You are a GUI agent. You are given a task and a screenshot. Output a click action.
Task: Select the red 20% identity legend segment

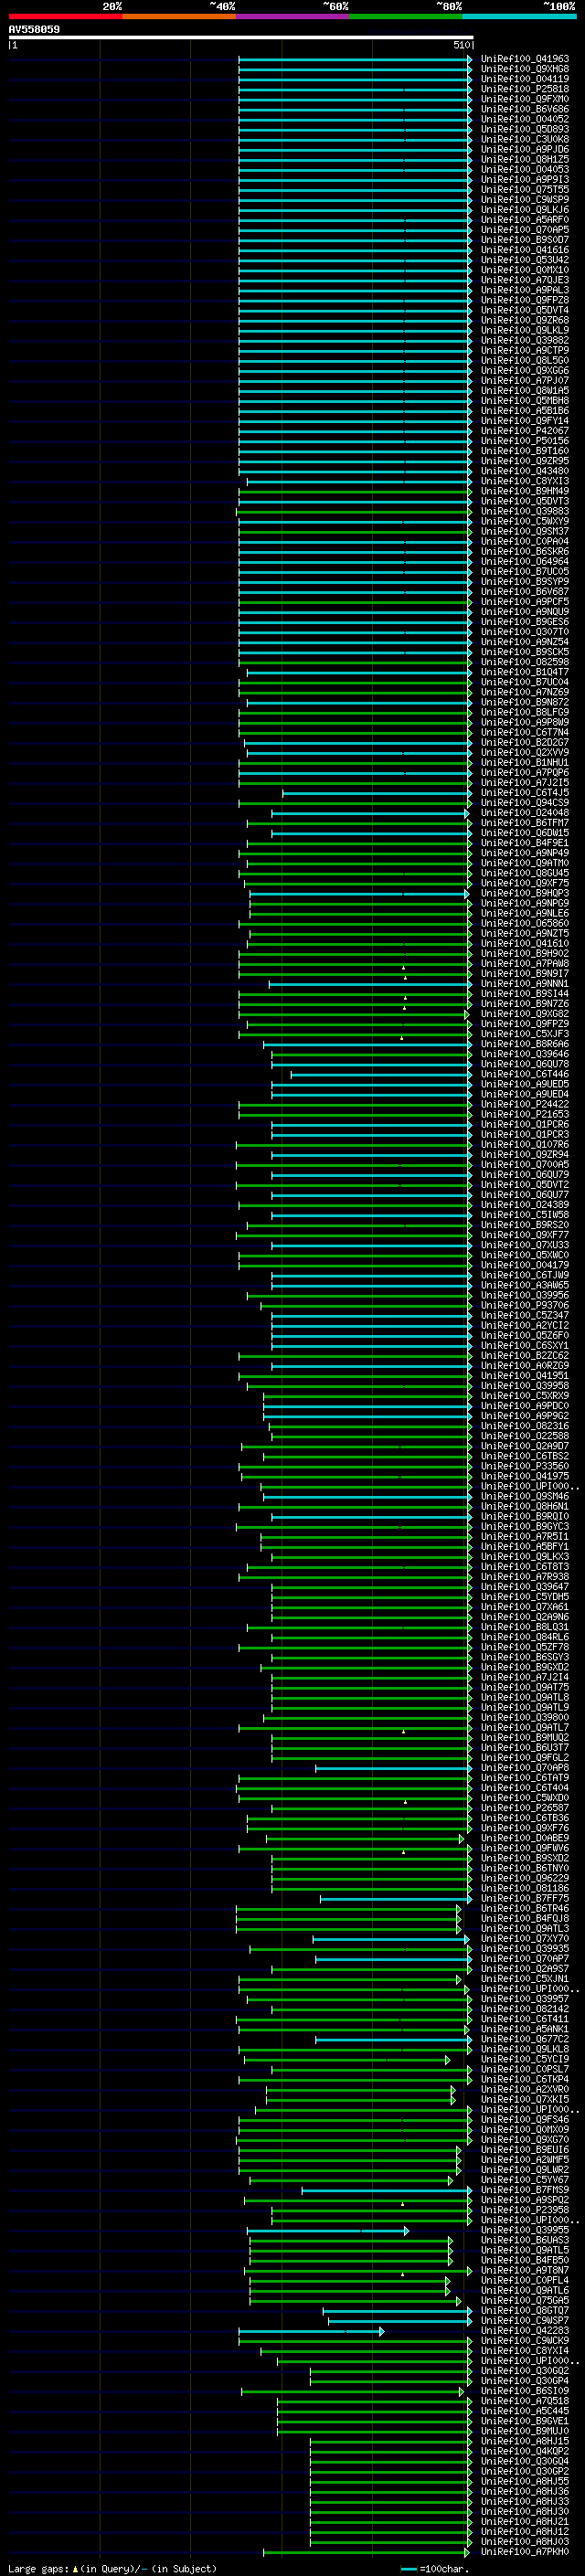65,16
